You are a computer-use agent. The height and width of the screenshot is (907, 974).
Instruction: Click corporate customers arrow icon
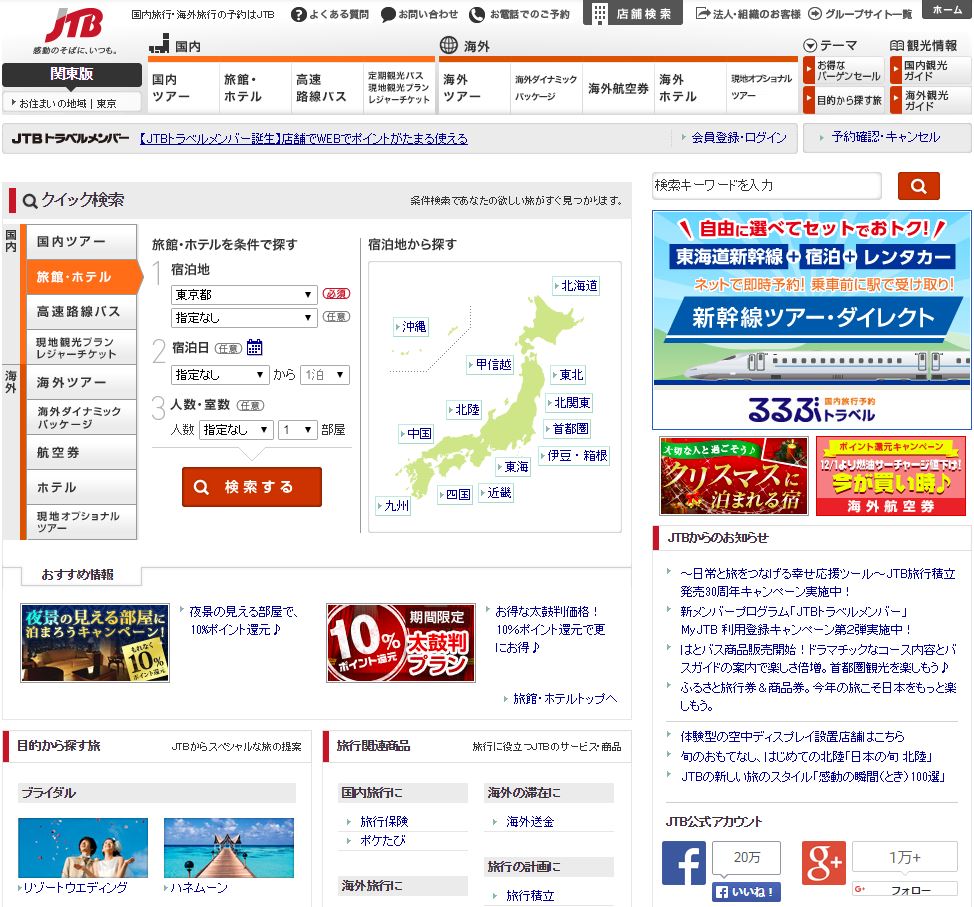click(703, 13)
